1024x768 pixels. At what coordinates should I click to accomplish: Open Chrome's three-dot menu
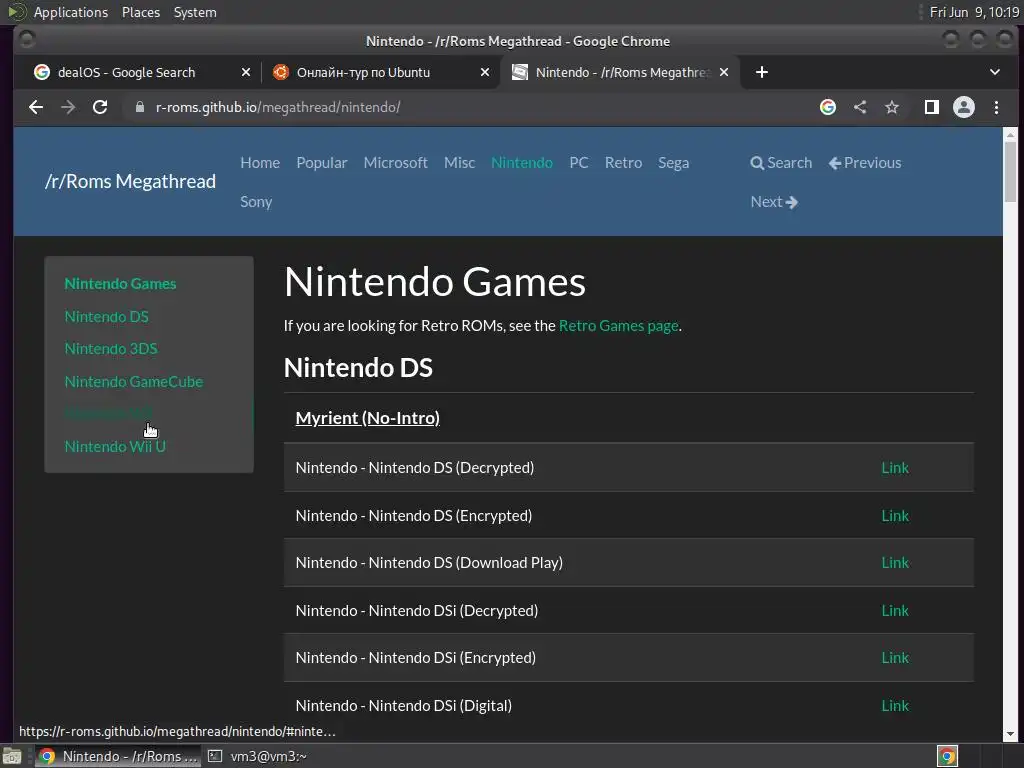(997, 107)
